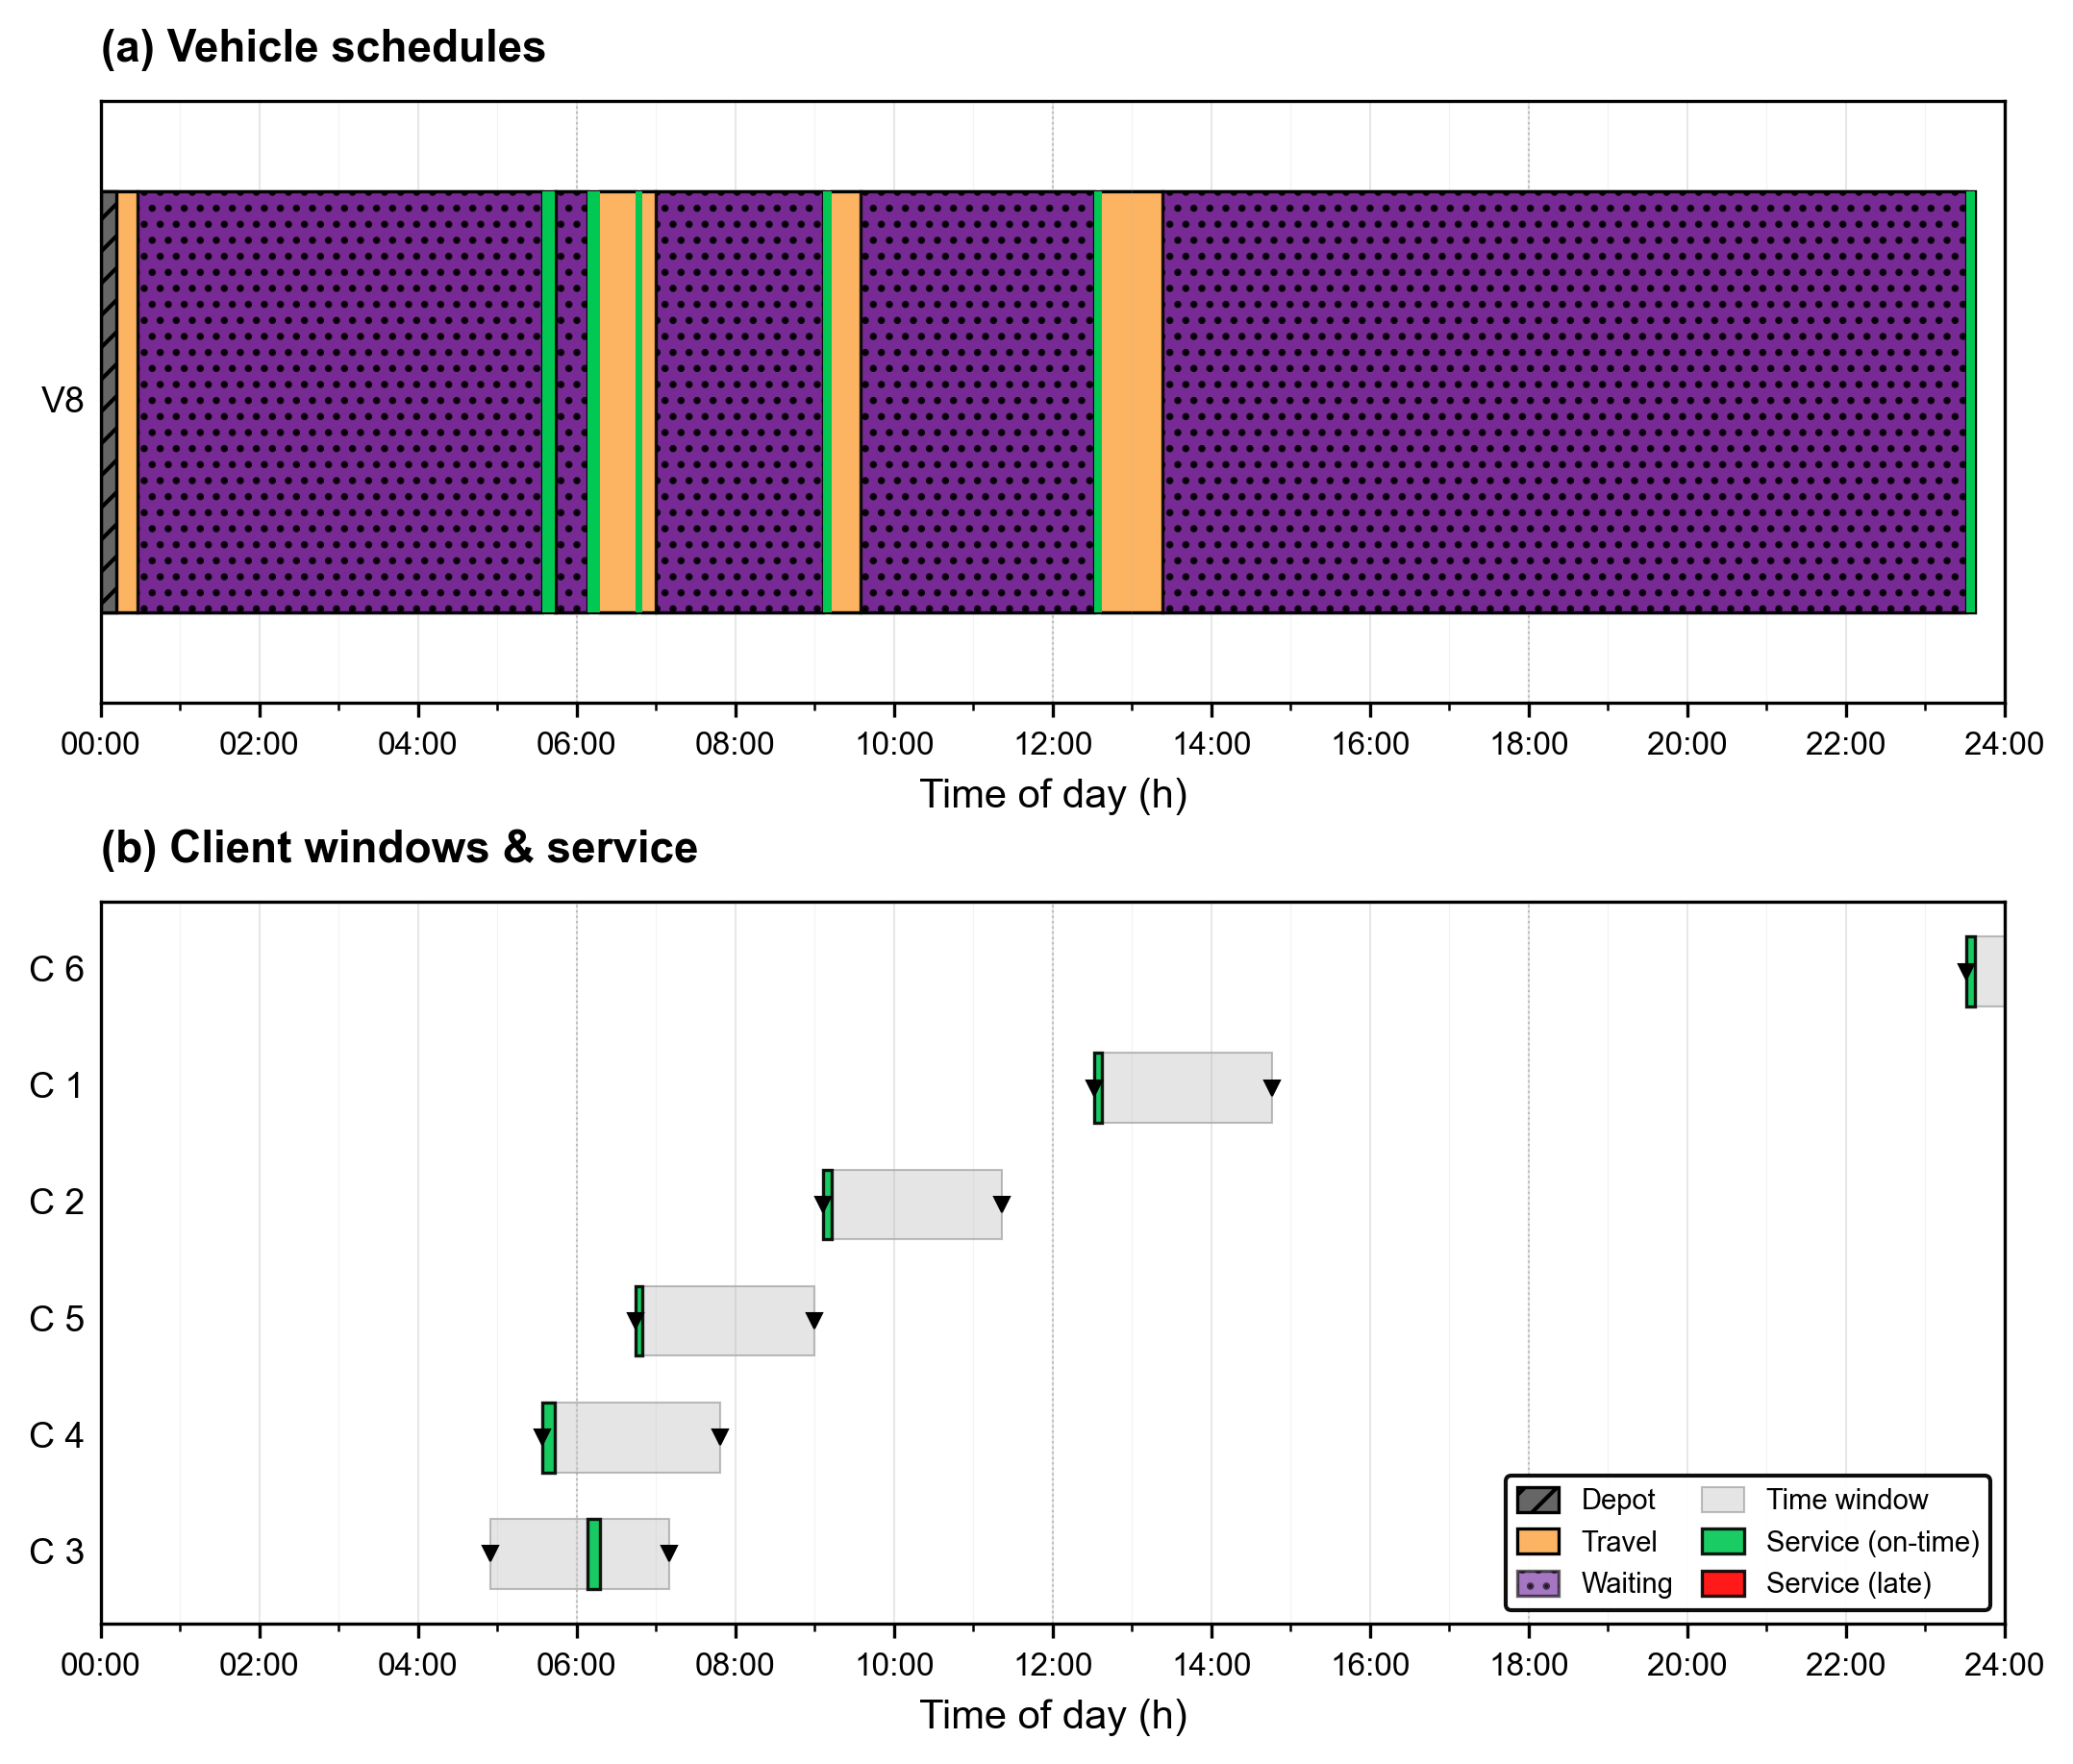The width and height of the screenshot is (2073, 1764).
Task: Click the C 5 window end triangle marker
Action: pyautogui.click(x=814, y=1320)
